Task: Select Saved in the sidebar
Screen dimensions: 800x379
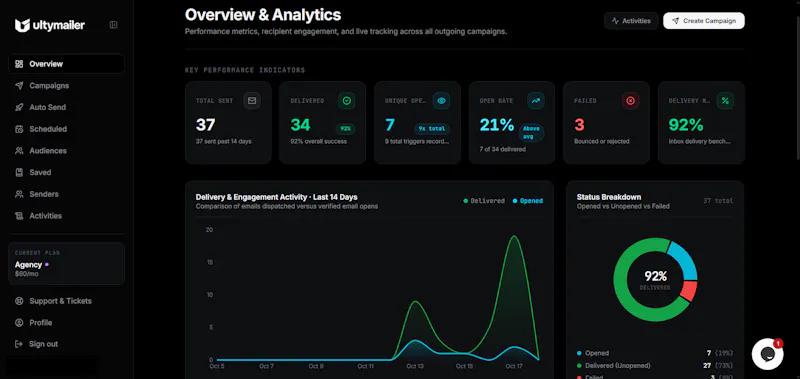Action: pyautogui.click(x=66, y=172)
